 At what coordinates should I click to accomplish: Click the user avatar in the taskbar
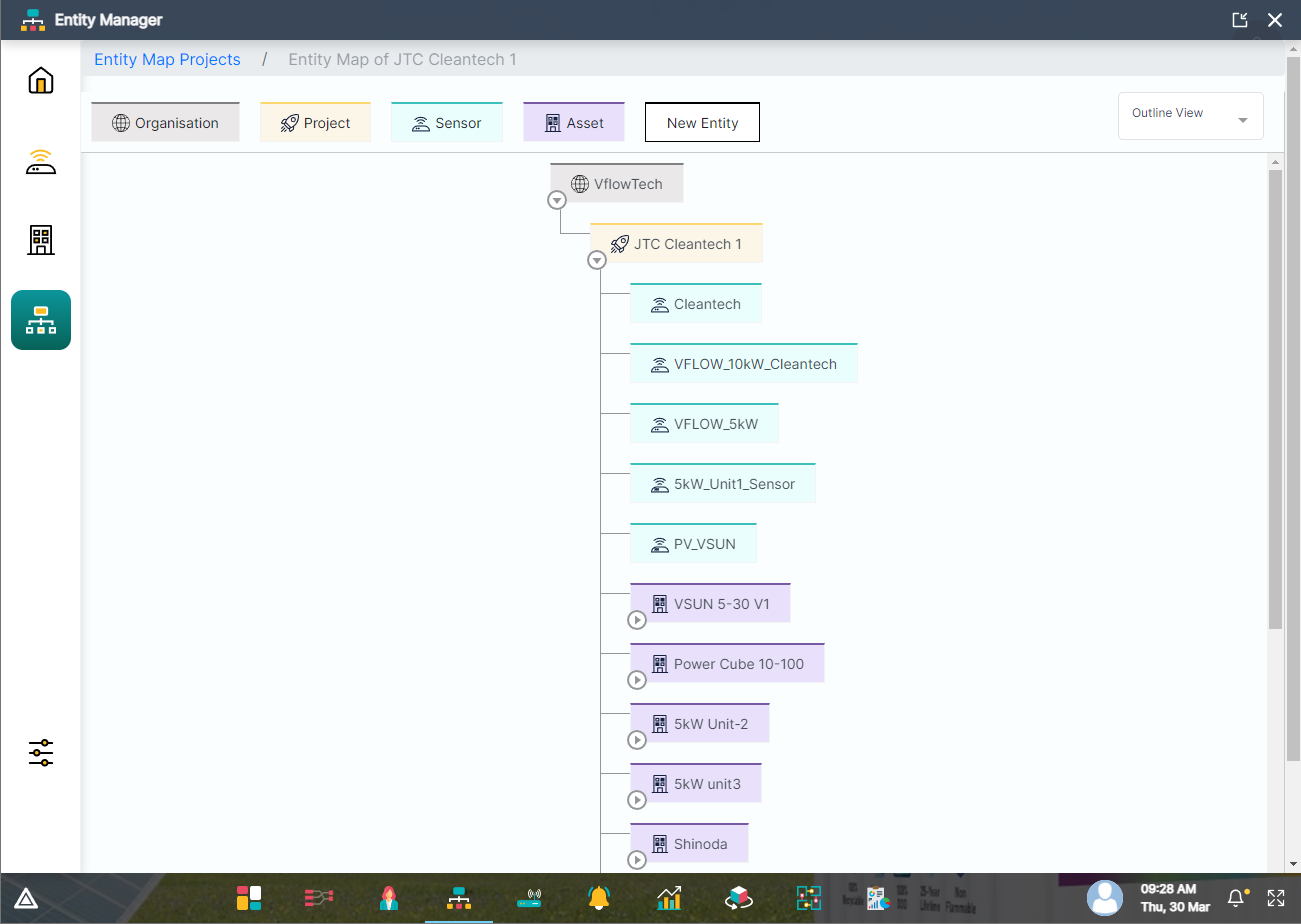(x=1105, y=898)
